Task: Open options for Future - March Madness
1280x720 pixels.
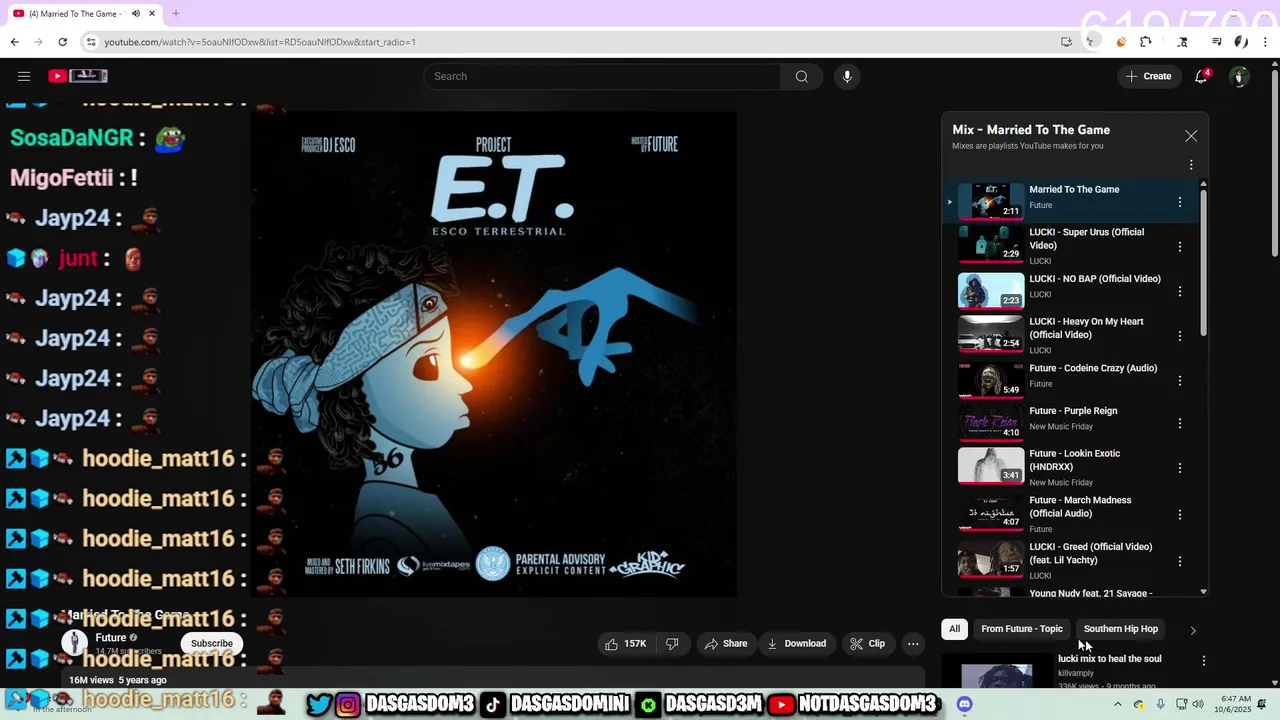Action: (x=1180, y=515)
